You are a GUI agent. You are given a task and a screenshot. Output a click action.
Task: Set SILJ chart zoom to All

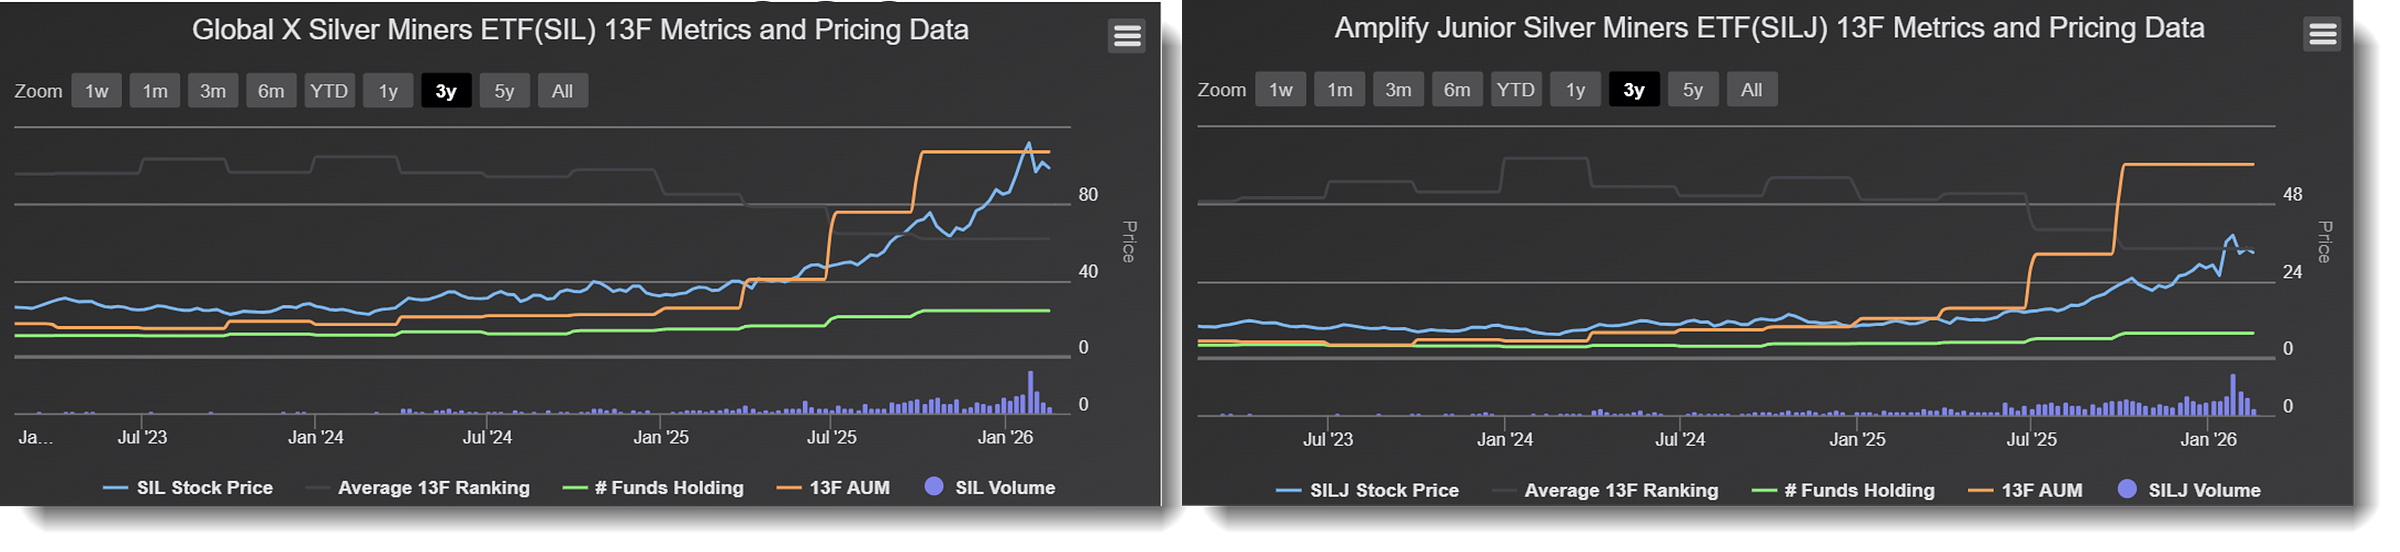pos(1752,90)
